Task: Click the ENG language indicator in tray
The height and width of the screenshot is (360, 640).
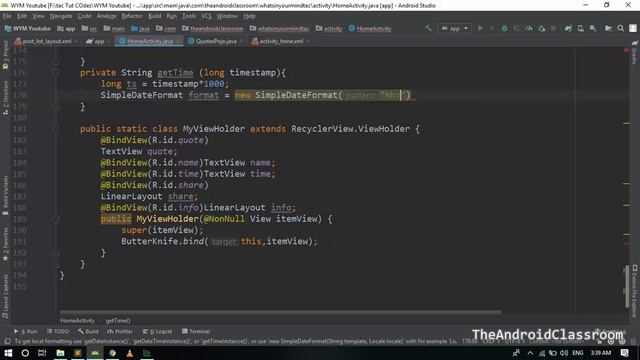Action: [x=578, y=353]
